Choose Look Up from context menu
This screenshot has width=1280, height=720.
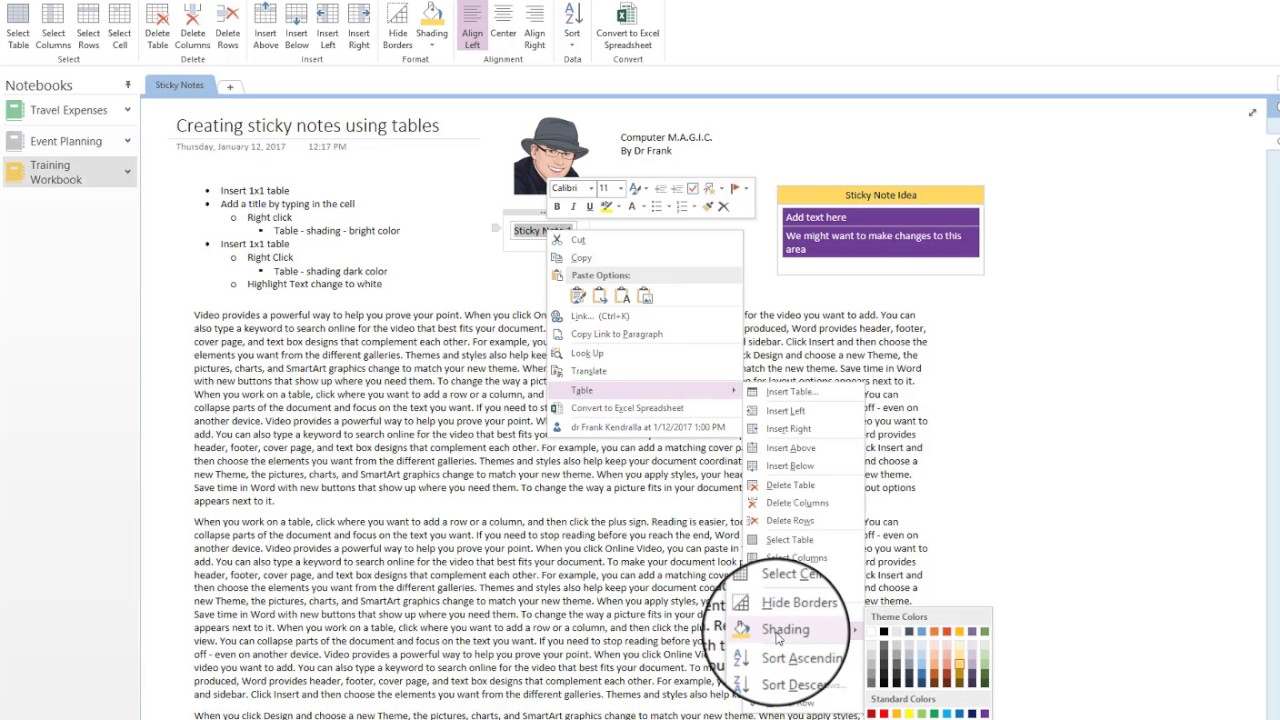pos(646,353)
